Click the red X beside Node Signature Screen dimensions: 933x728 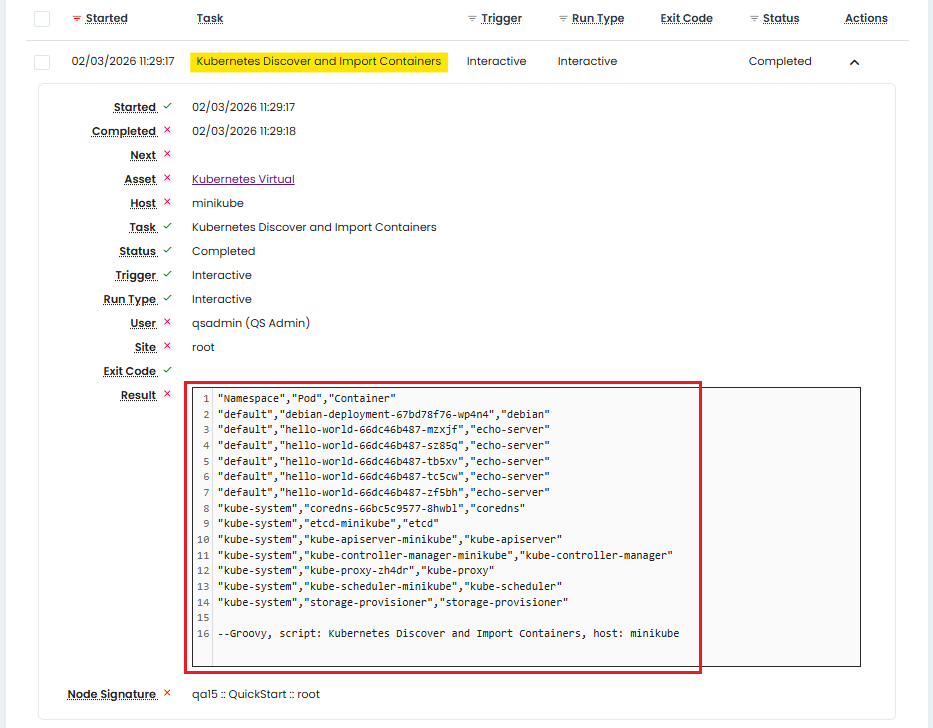(167, 693)
